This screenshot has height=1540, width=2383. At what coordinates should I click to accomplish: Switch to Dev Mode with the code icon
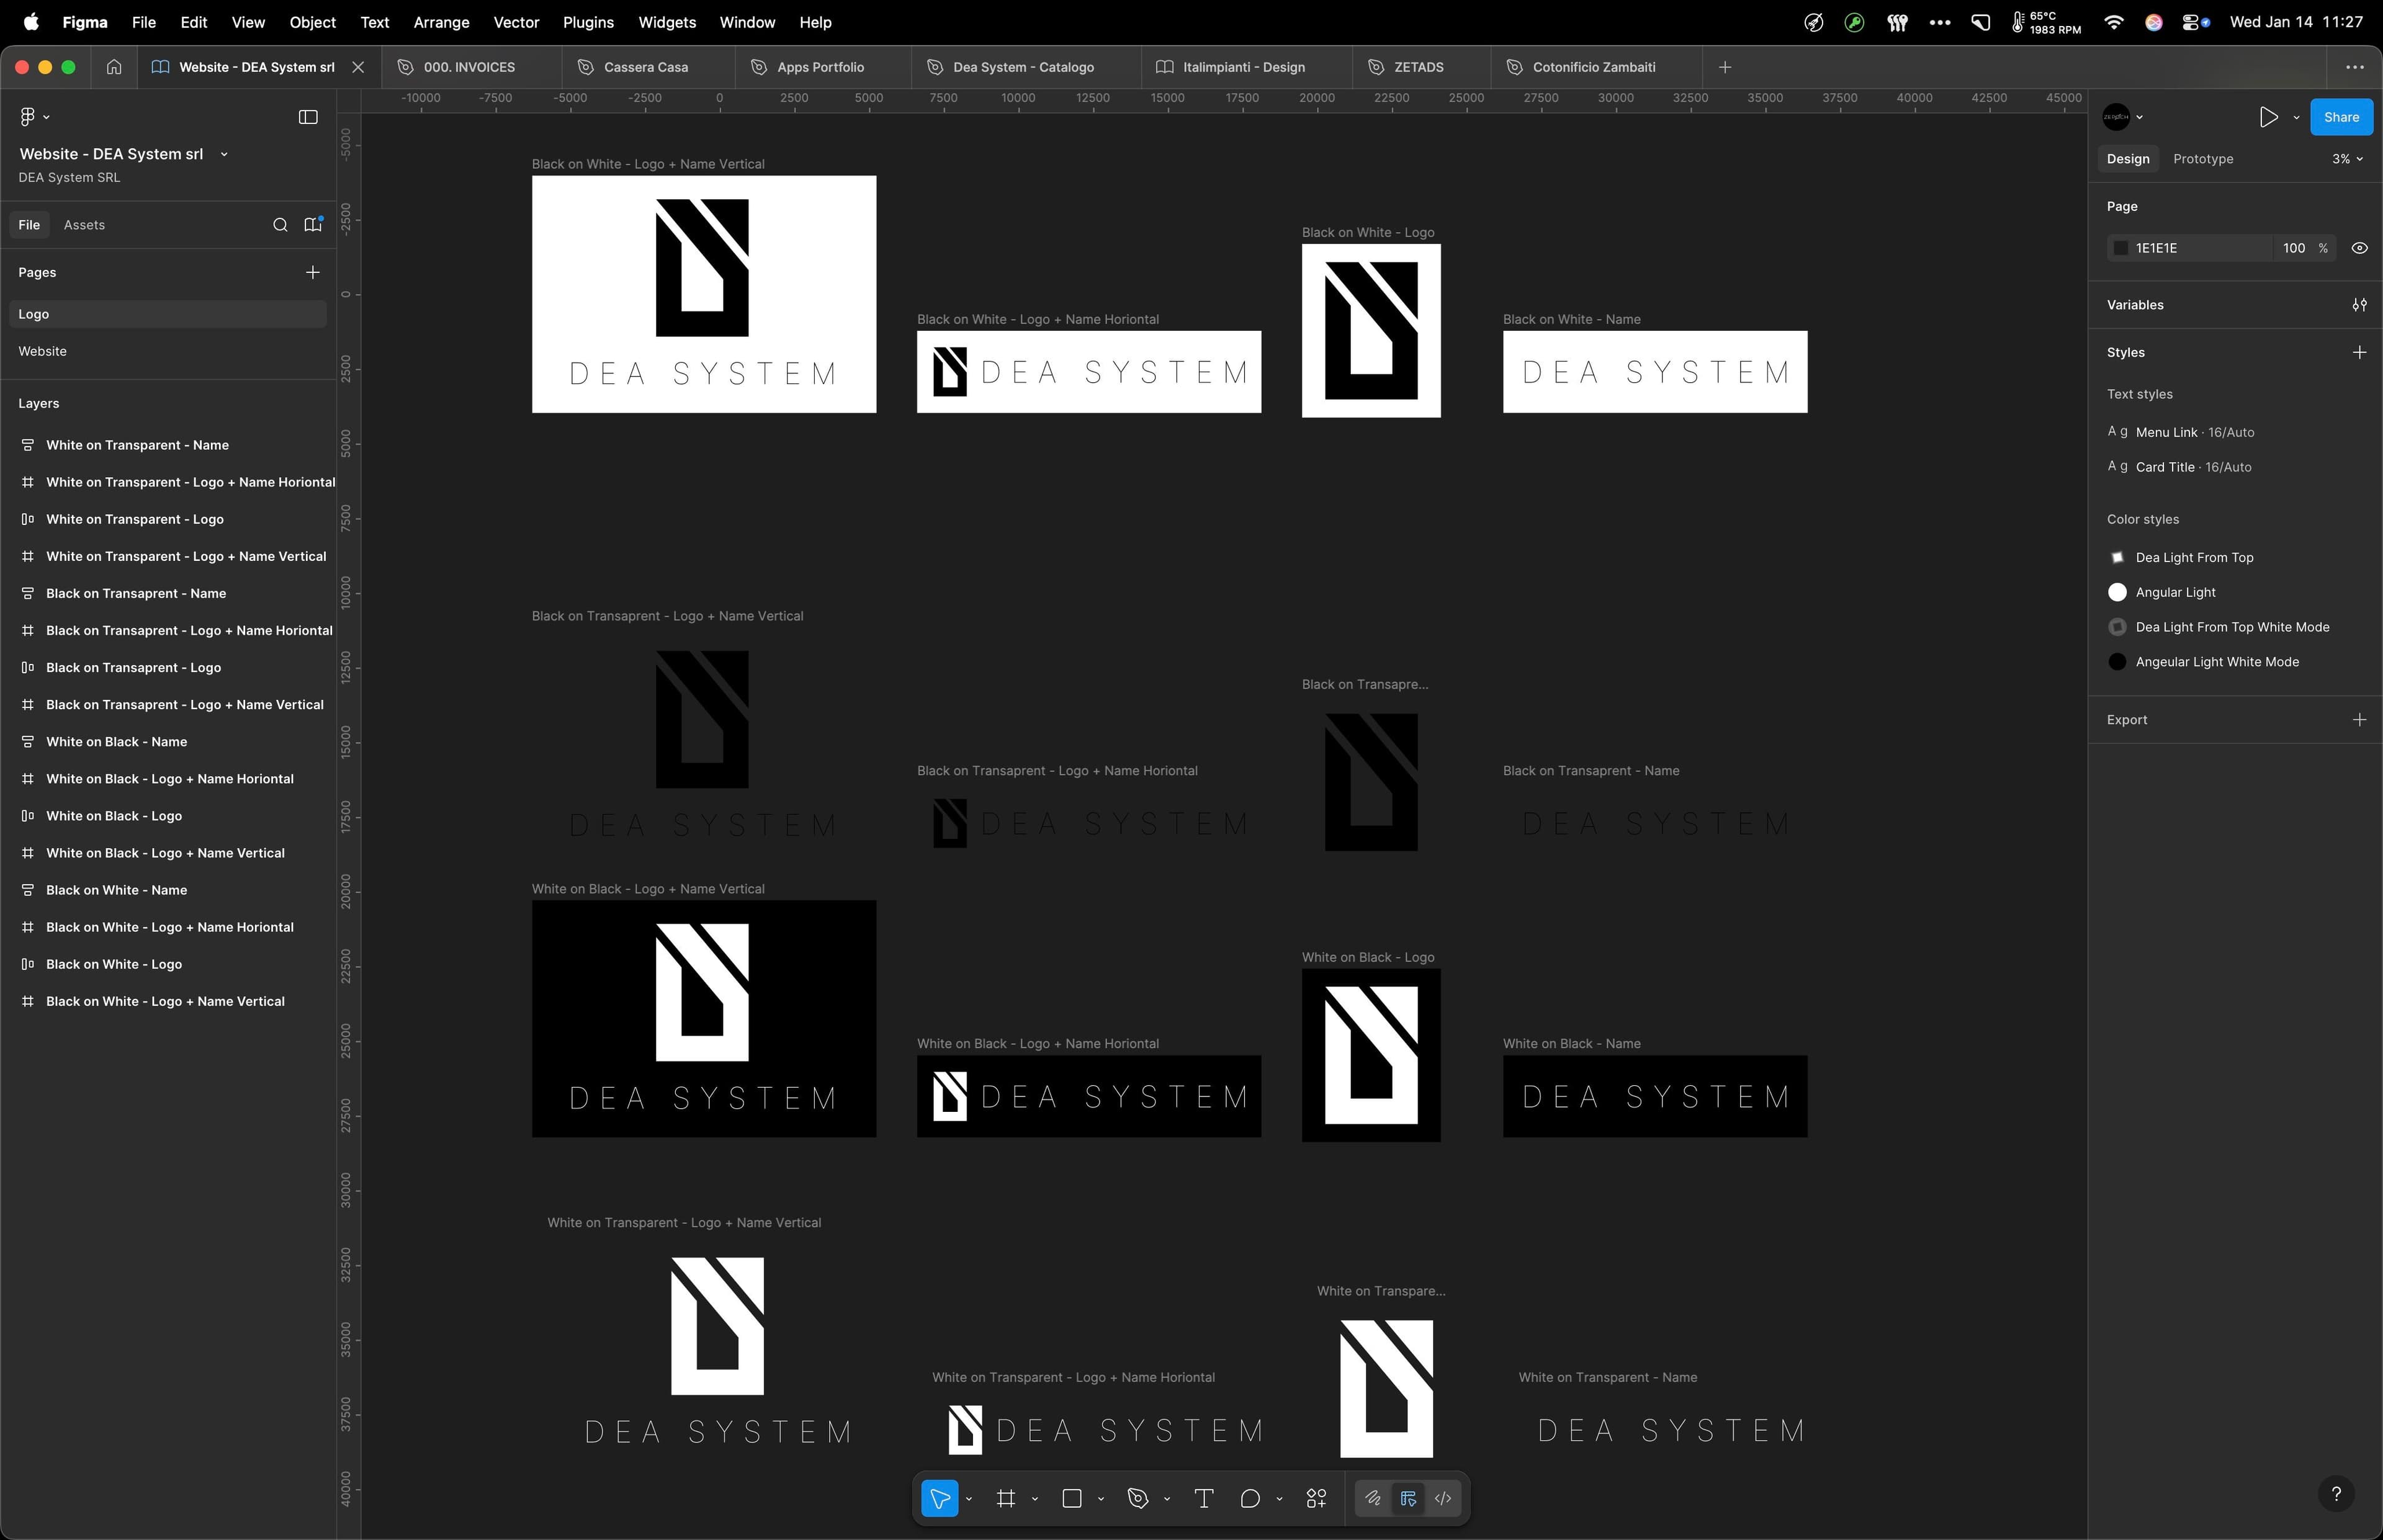(1442, 1498)
